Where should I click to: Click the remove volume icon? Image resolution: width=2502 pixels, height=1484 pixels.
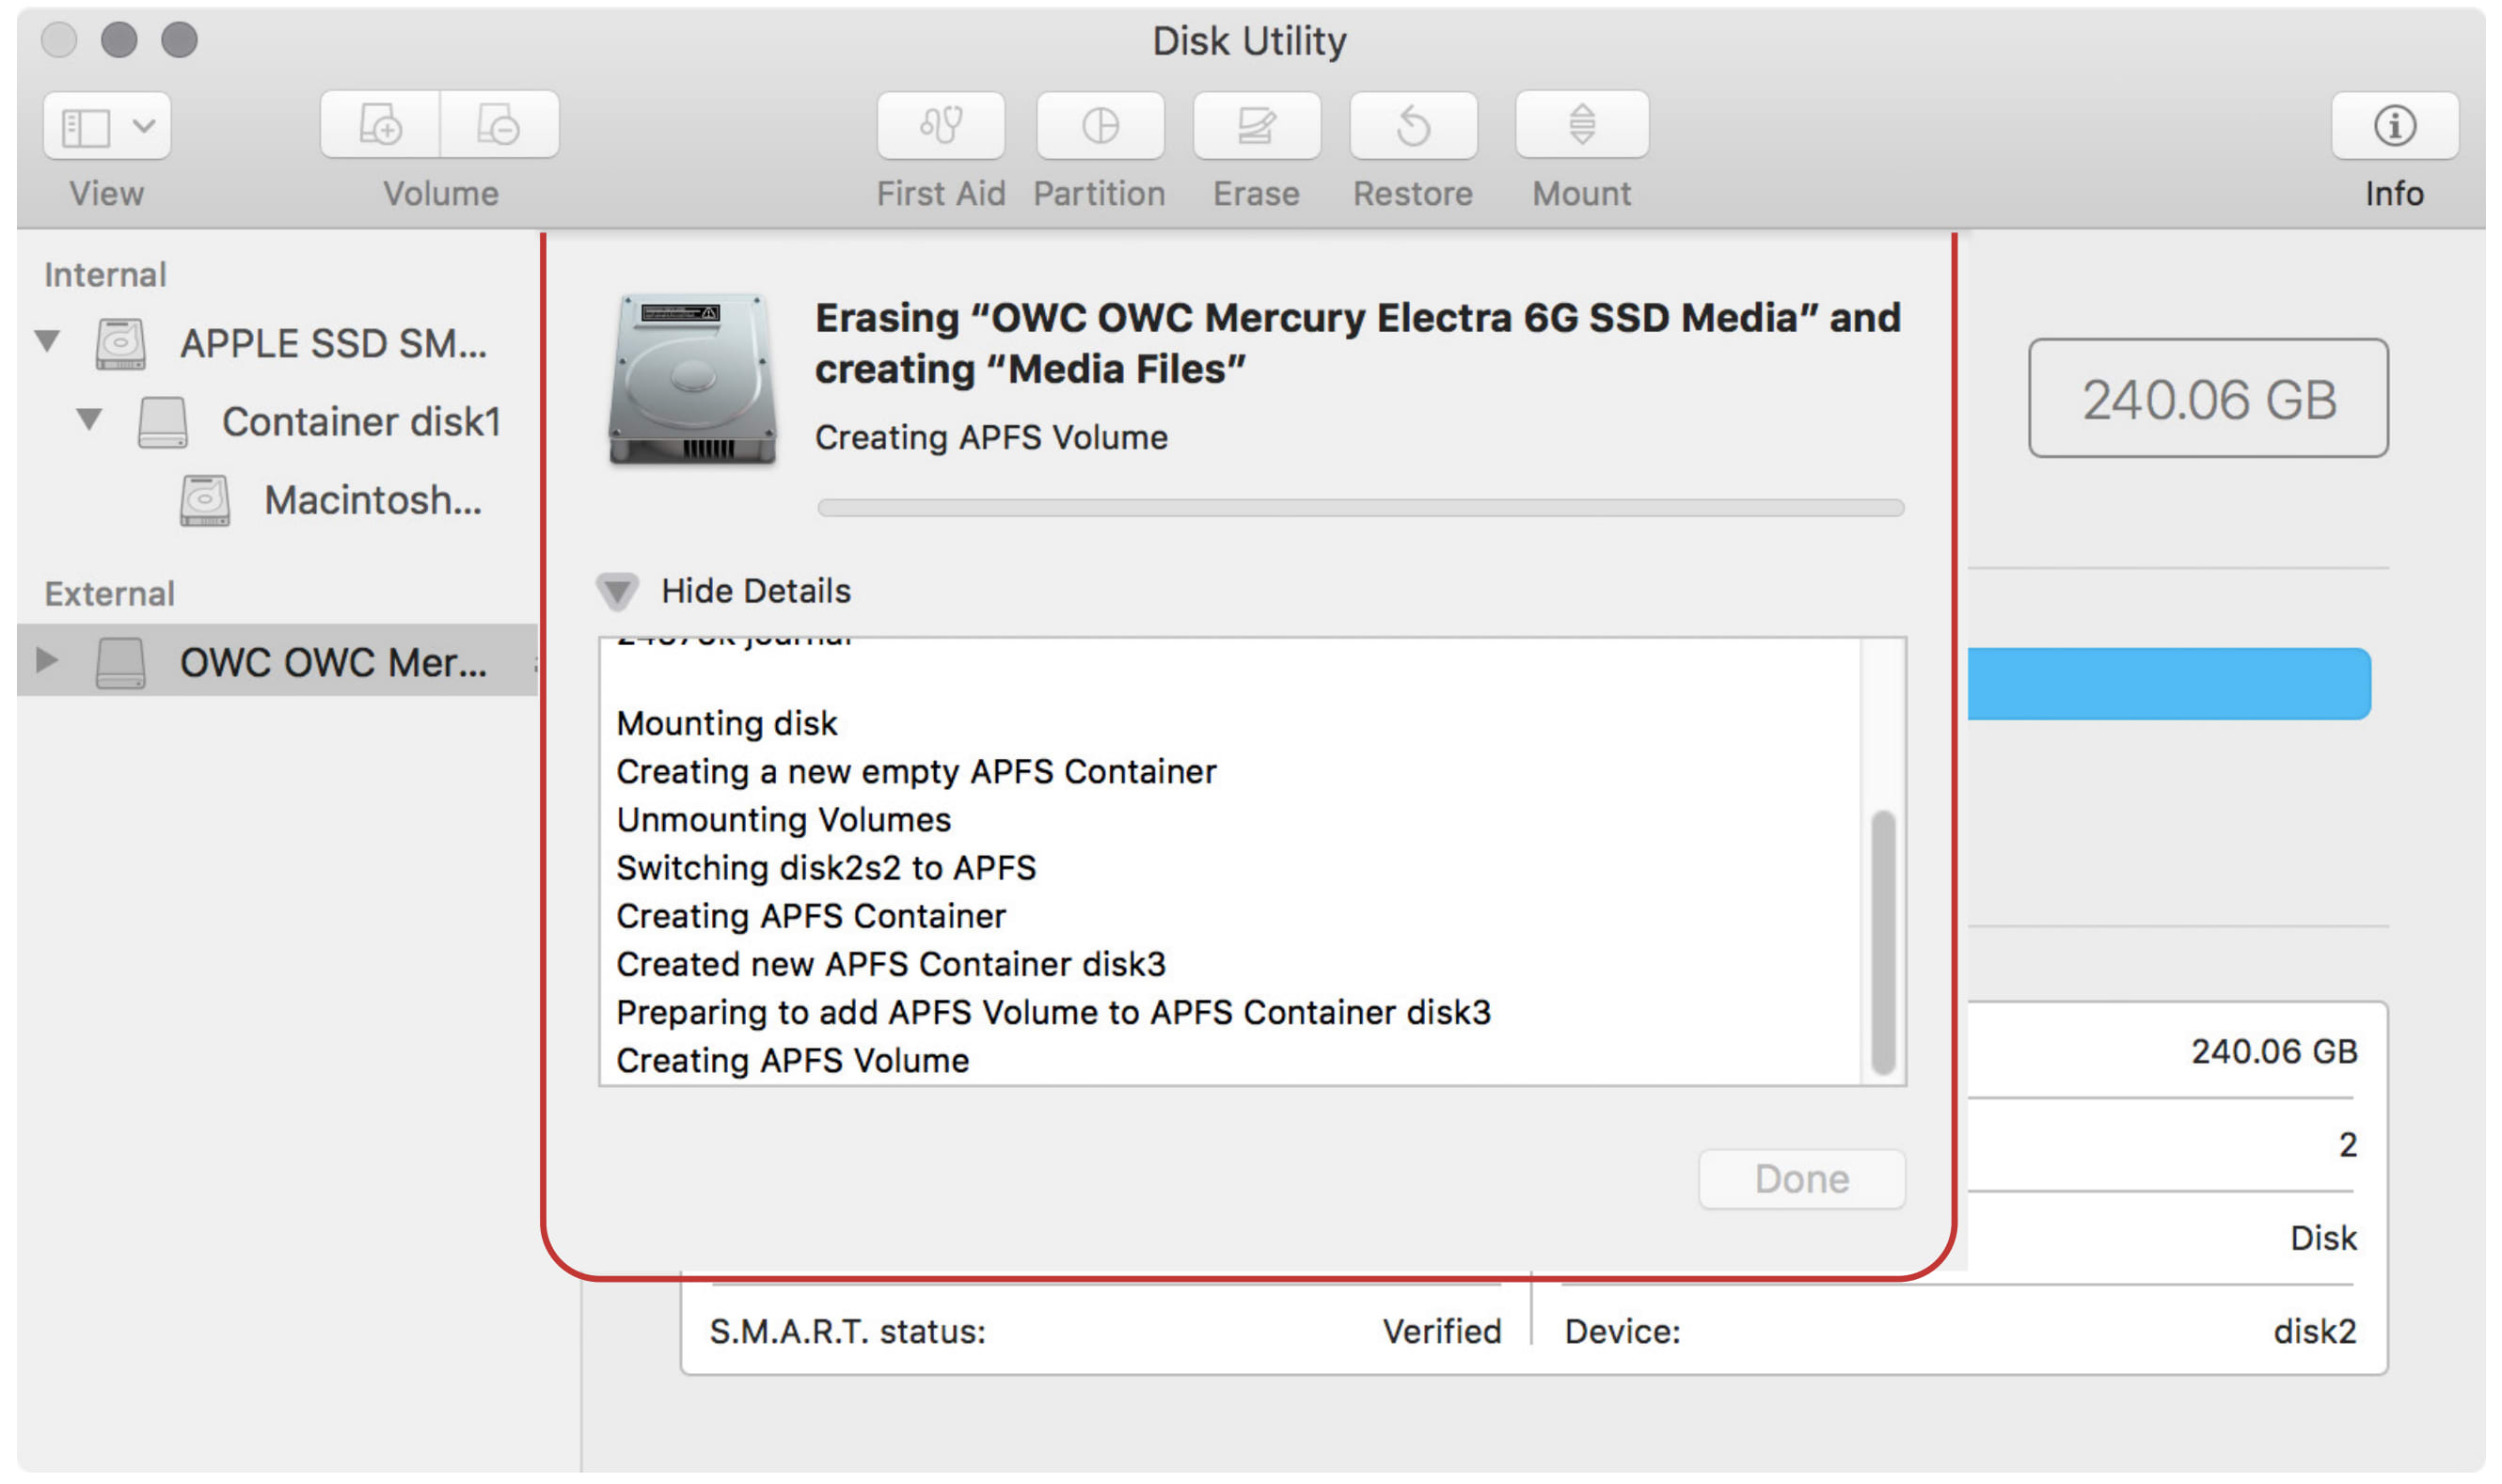point(499,126)
